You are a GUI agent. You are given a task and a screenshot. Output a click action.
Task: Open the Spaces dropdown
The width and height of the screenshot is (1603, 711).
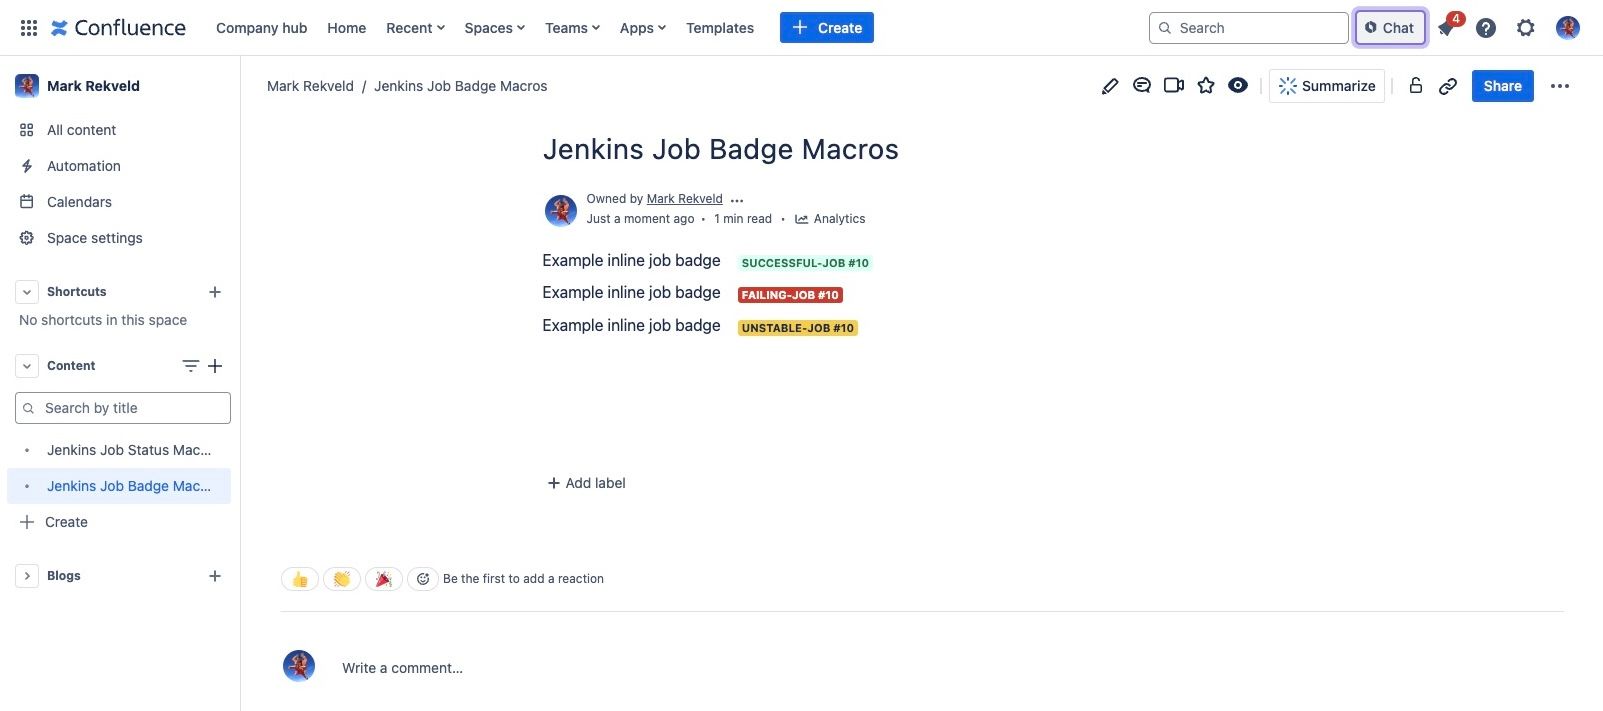pyautogui.click(x=494, y=28)
